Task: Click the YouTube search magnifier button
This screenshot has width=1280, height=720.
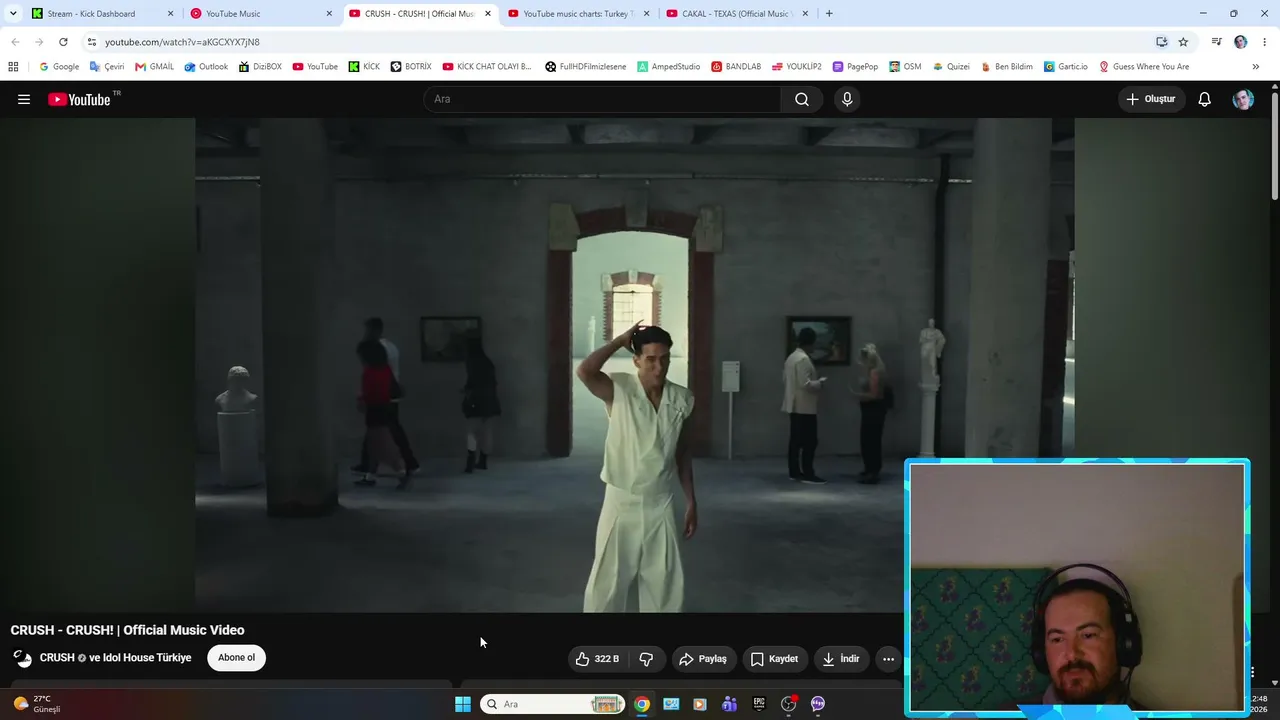Action: [802, 99]
